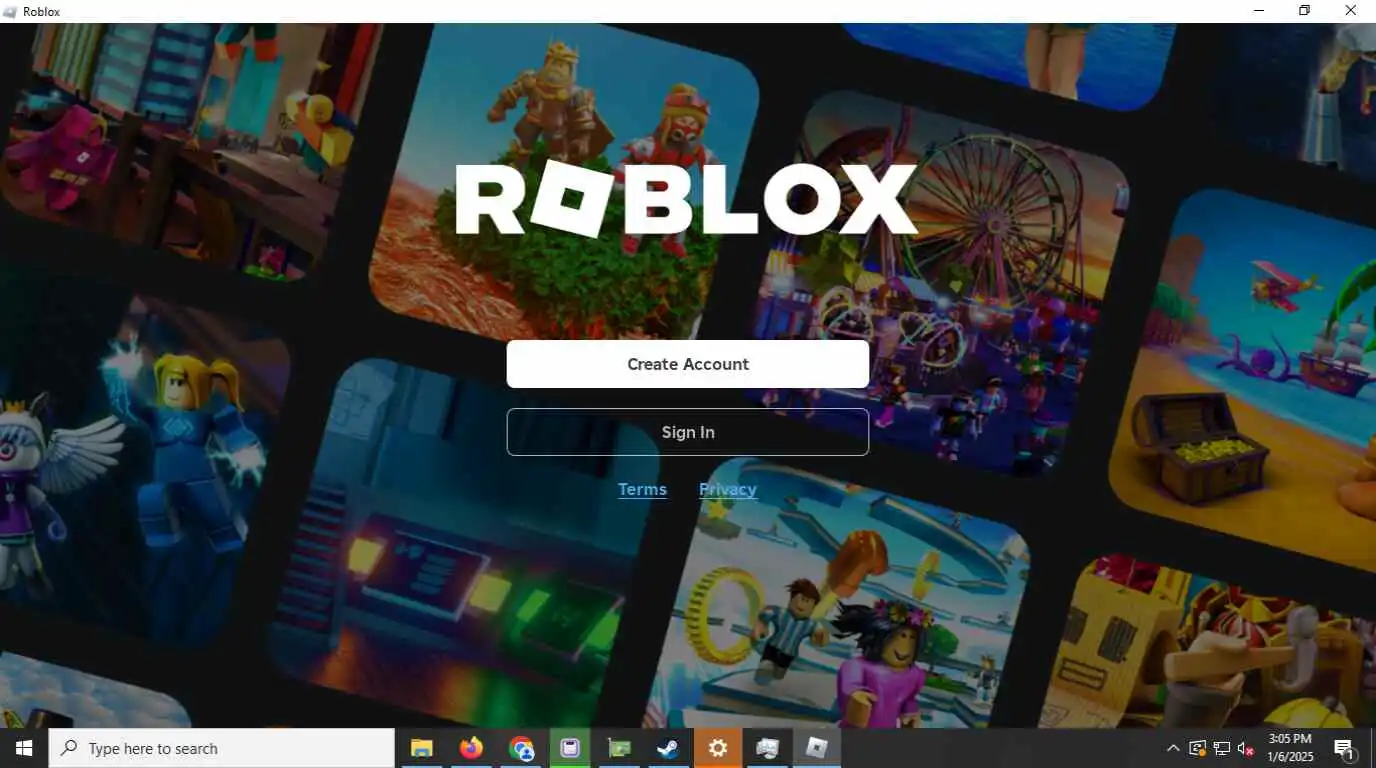1376x768 pixels.
Task: Open the Windows Start menu
Action: 24,748
